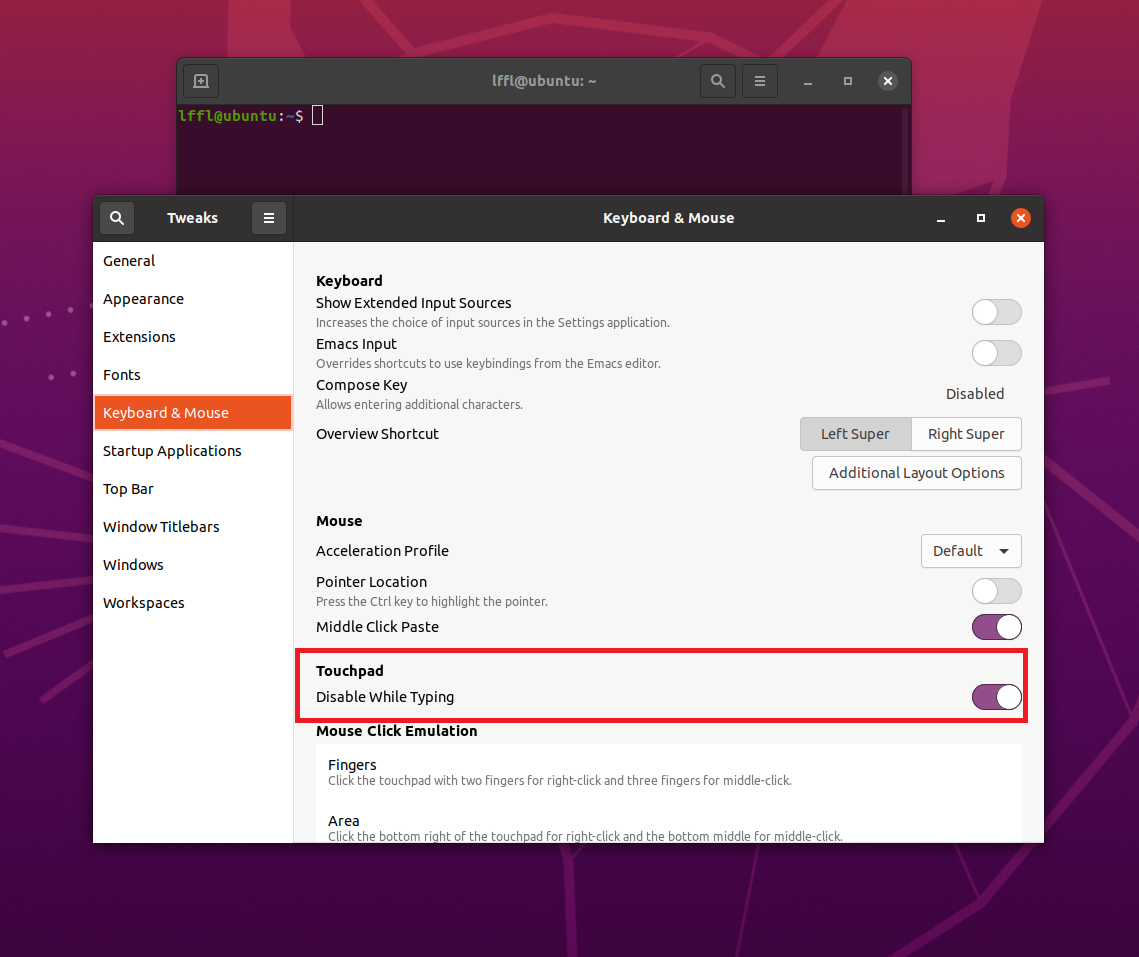Open the Tweaks hamburger menu
Screen dimensions: 1139x957
tap(268, 217)
